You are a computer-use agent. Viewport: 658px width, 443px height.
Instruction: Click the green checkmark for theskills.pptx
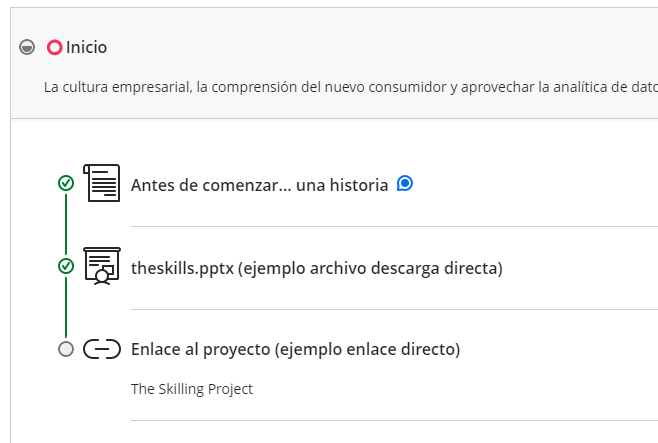tap(66, 266)
